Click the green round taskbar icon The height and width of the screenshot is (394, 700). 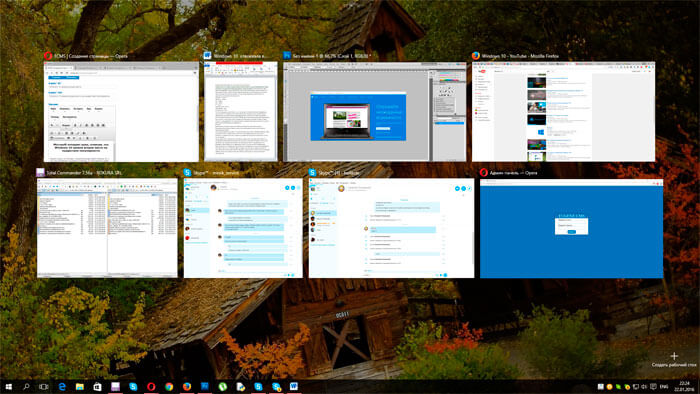(222, 387)
